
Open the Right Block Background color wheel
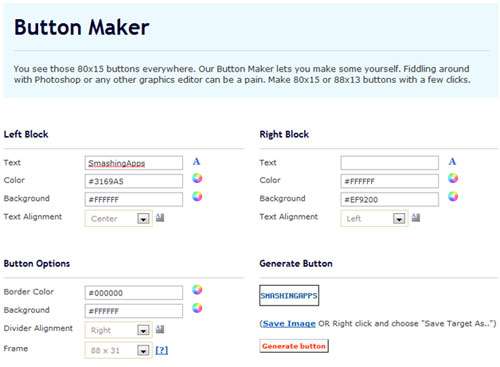coord(453,197)
